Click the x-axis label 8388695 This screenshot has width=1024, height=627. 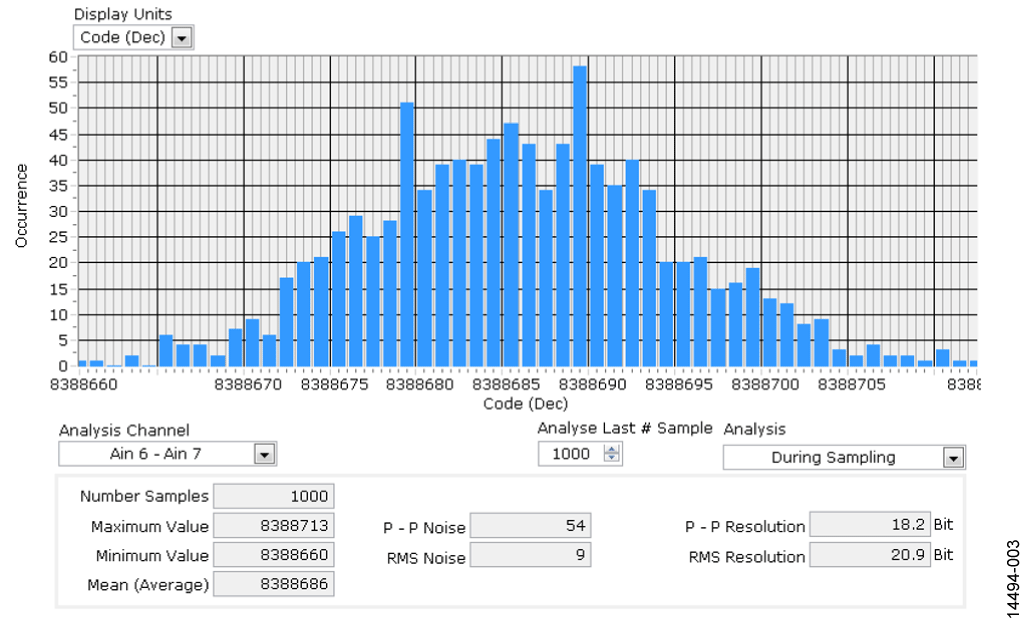(x=679, y=385)
